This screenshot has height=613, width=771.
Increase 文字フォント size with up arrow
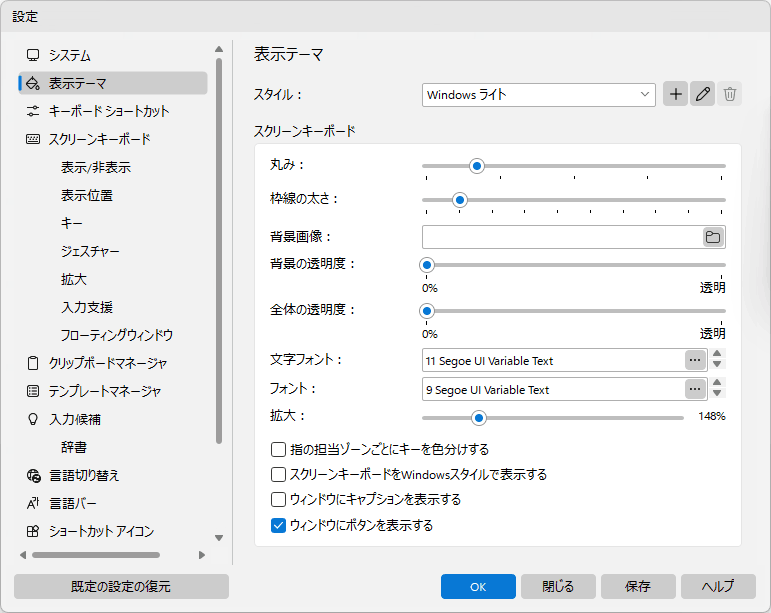[717, 354]
